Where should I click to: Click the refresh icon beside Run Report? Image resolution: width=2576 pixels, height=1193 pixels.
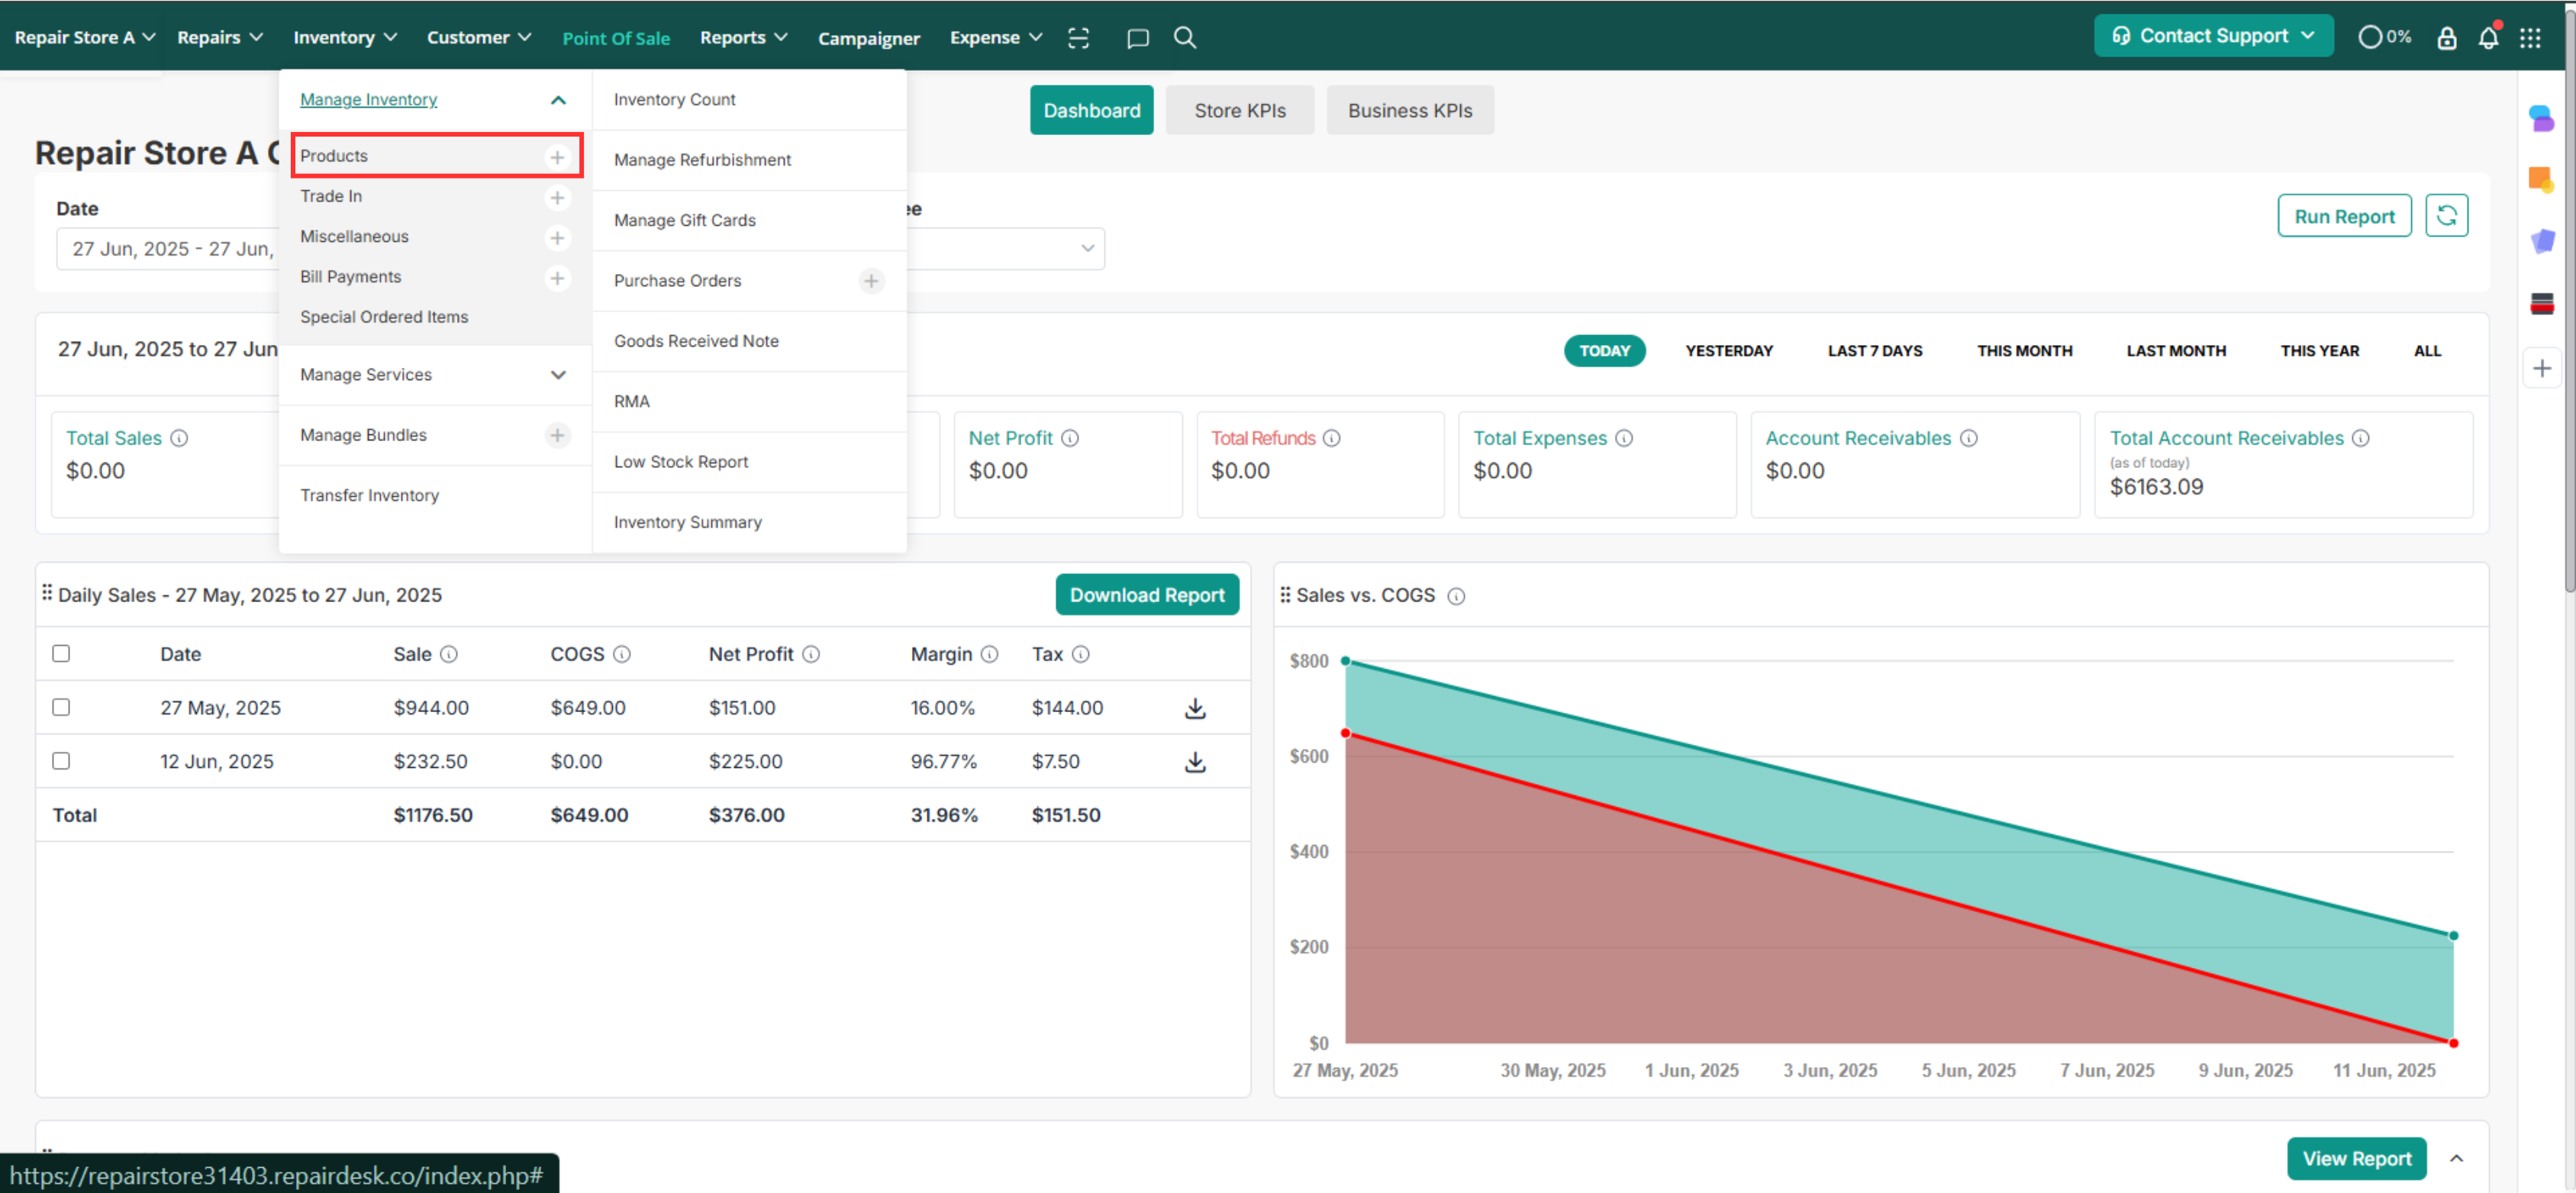pyautogui.click(x=2446, y=216)
